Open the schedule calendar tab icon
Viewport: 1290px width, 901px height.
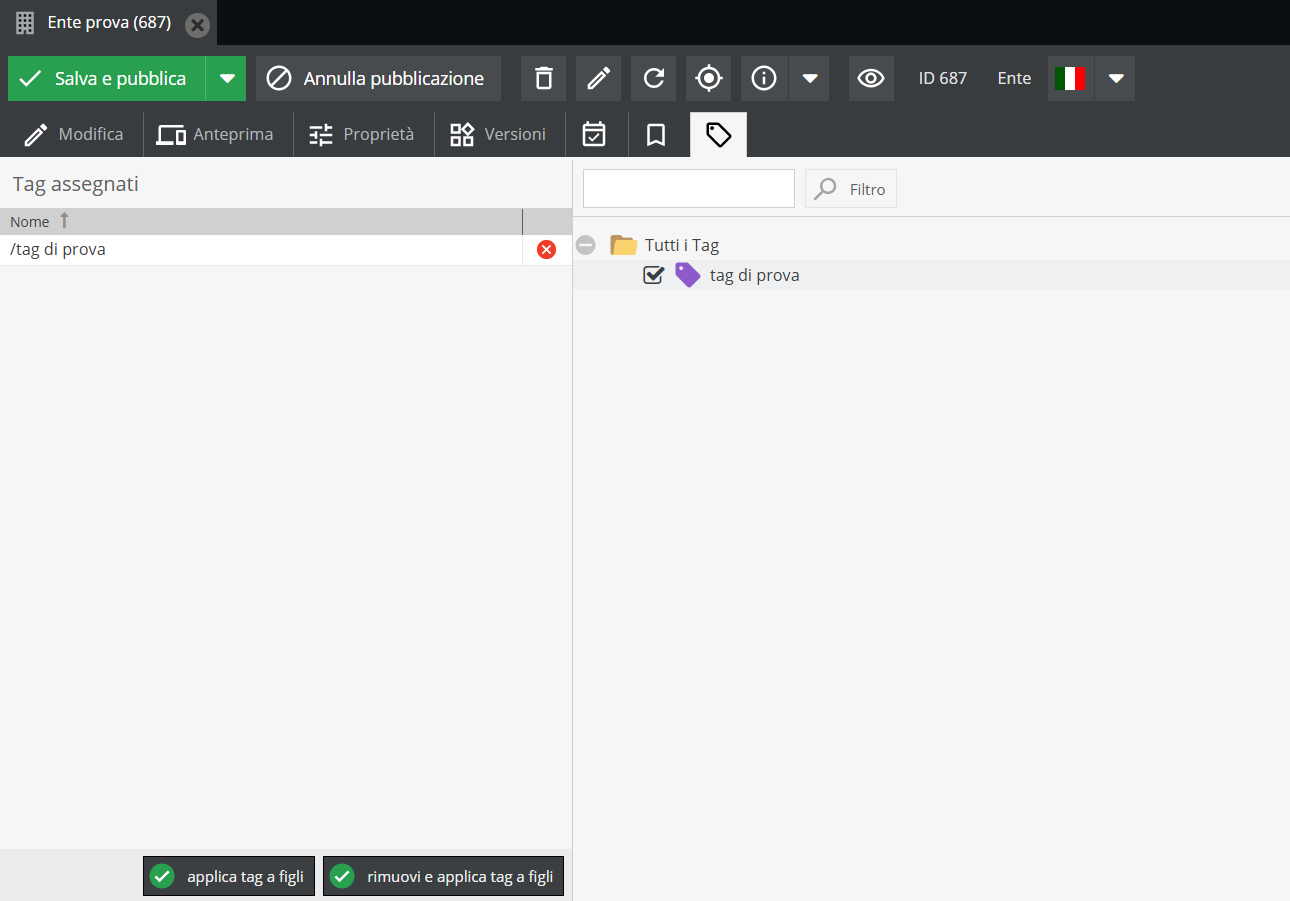coord(594,135)
